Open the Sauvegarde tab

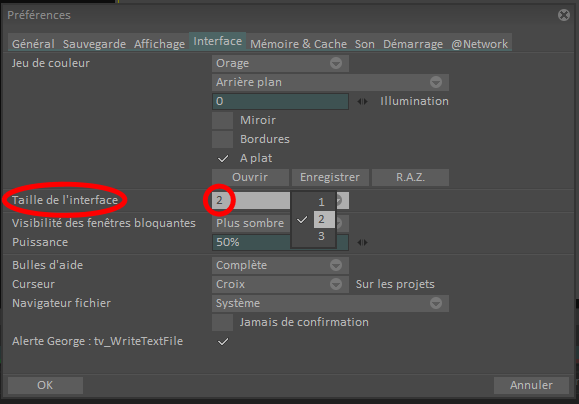(x=94, y=44)
